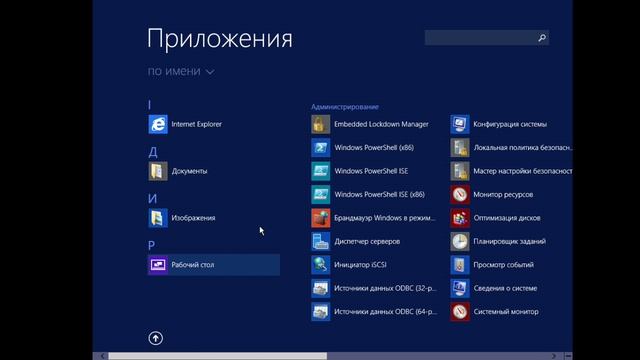Open Источники данных ODBC (64-р...) icon

[320, 312]
